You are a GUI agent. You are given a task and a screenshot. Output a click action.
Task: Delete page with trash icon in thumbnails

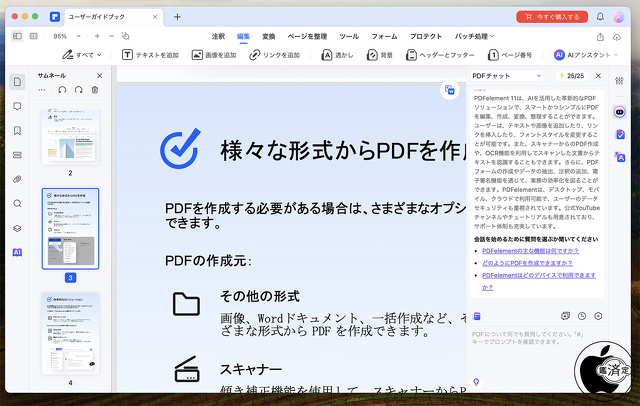point(95,90)
